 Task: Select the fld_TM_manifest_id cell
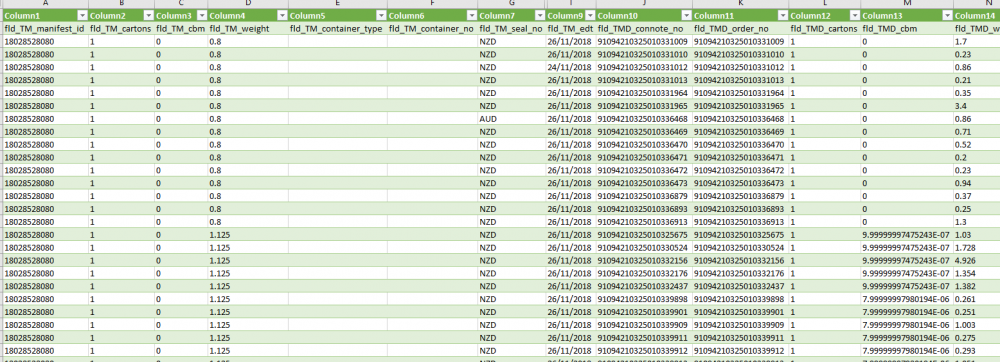coord(45,28)
